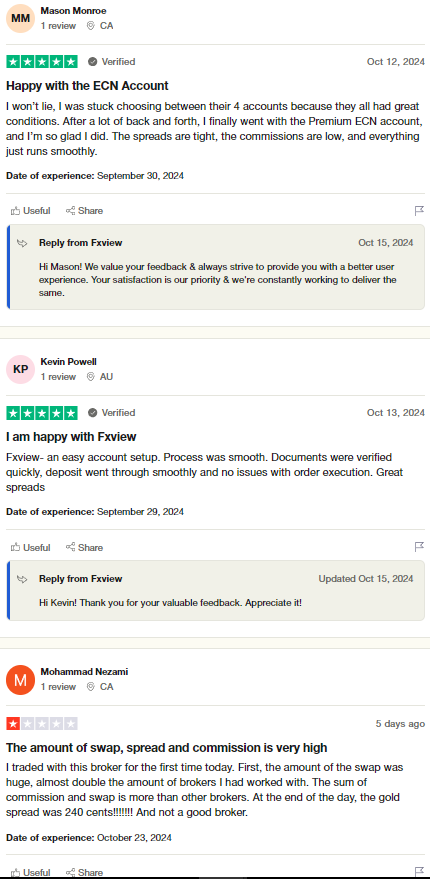Mark Kevin Powell's review as Useful
430x879 pixels.
click(x=31, y=547)
